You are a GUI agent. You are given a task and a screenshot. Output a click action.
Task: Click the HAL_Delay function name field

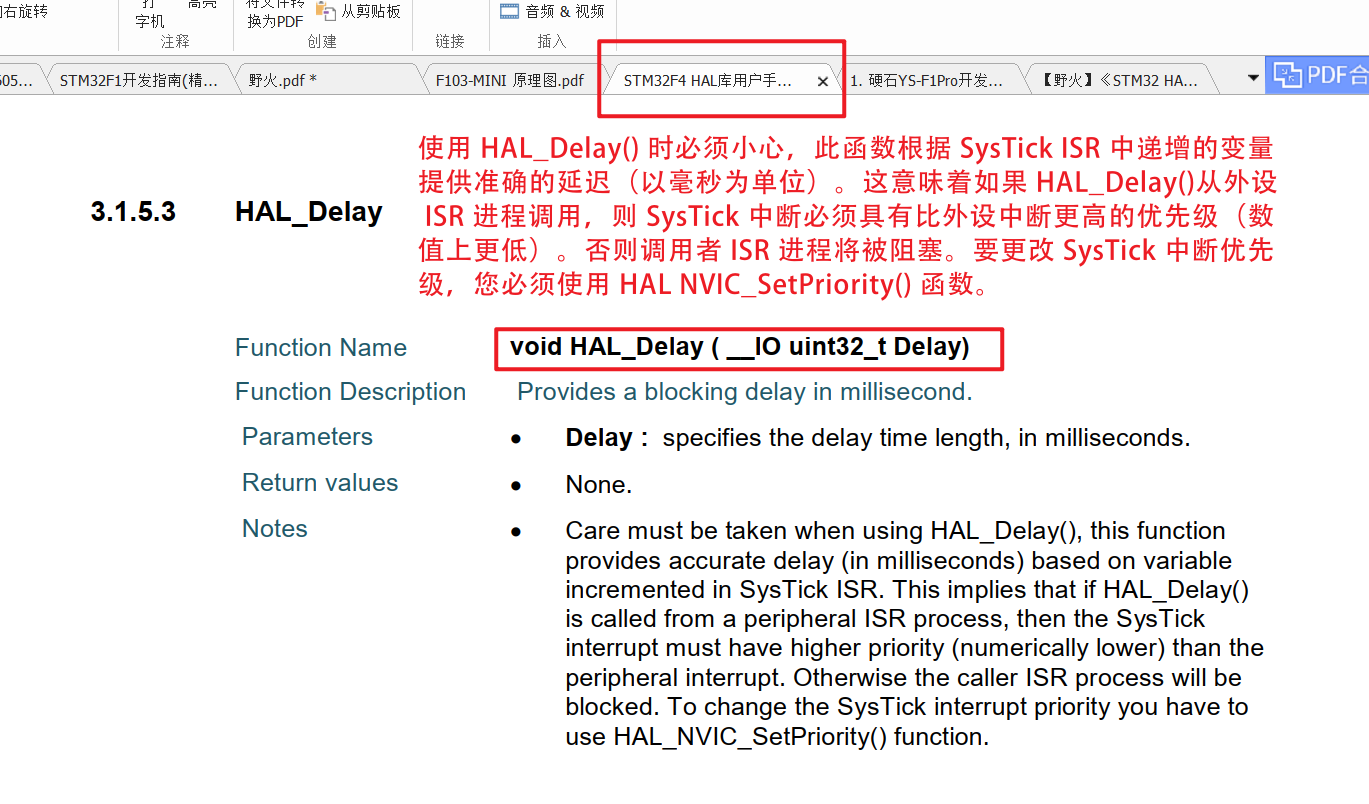click(x=321, y=347)
